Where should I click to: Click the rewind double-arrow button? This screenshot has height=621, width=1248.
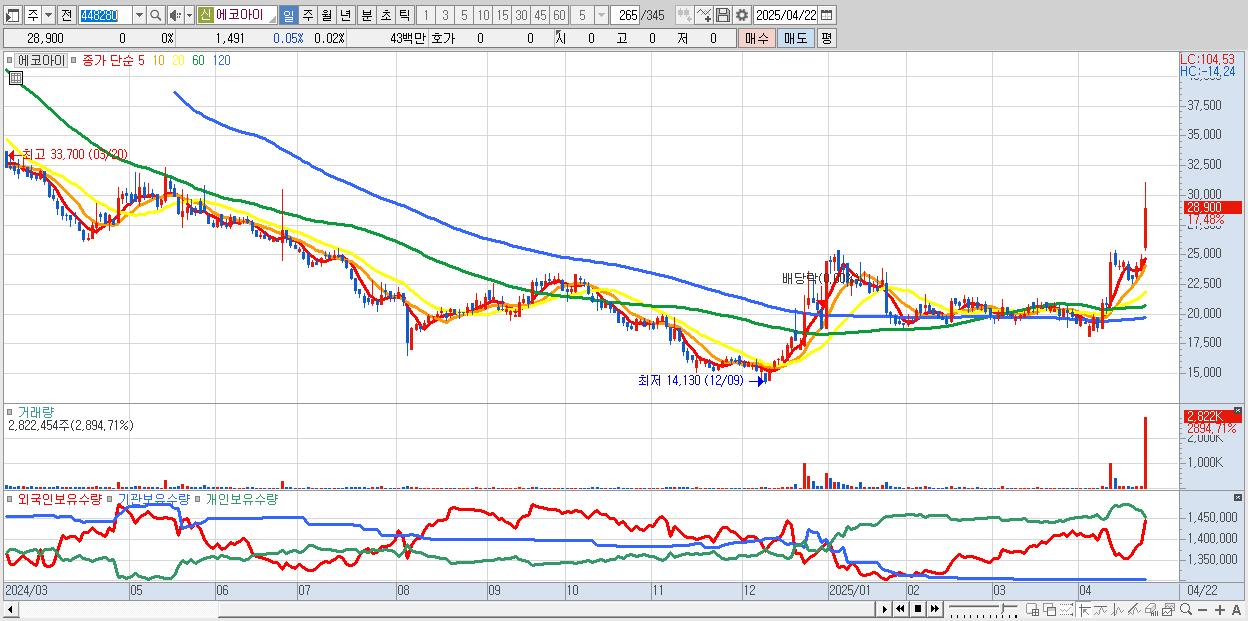900,609
